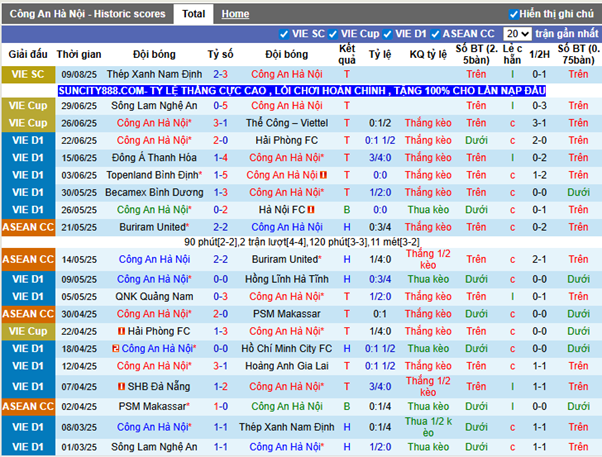The height and width of the screenshot is (457, 602).
Task: Open QNK Quảng Nam team link
Action: click(x=154, y=296)
